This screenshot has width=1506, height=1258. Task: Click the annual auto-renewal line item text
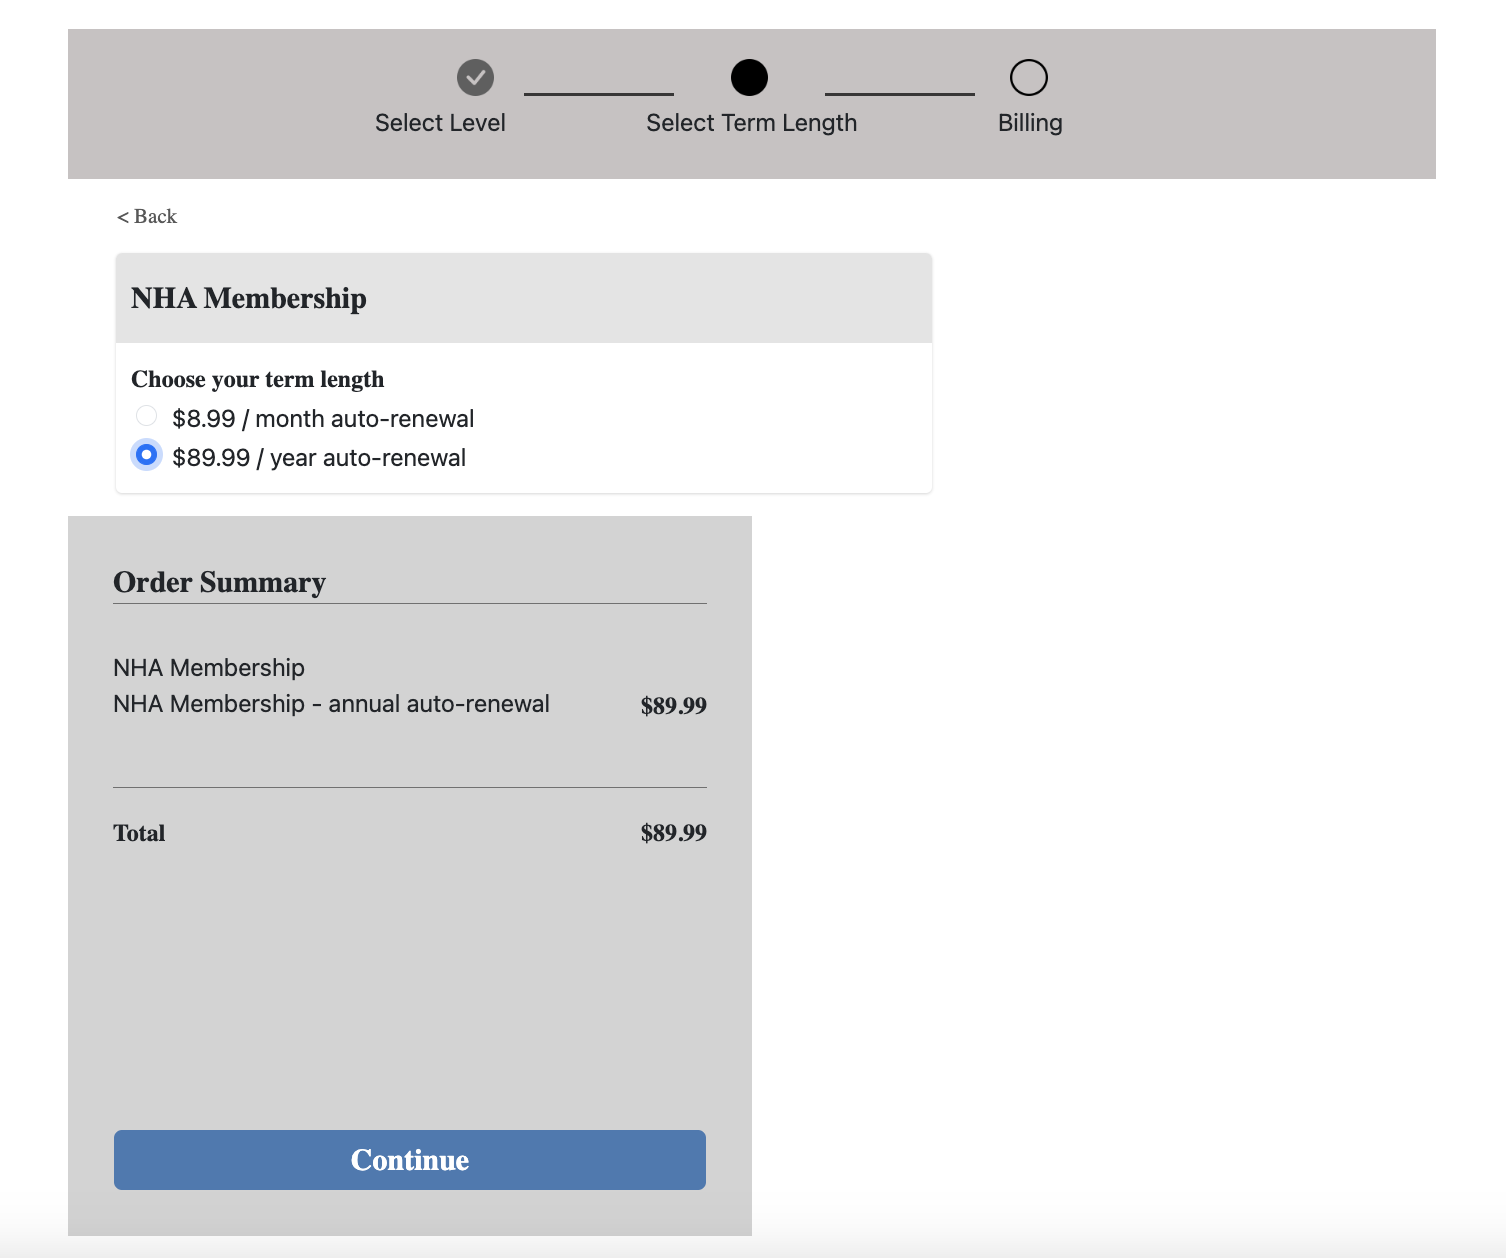[x=331, y=704]
